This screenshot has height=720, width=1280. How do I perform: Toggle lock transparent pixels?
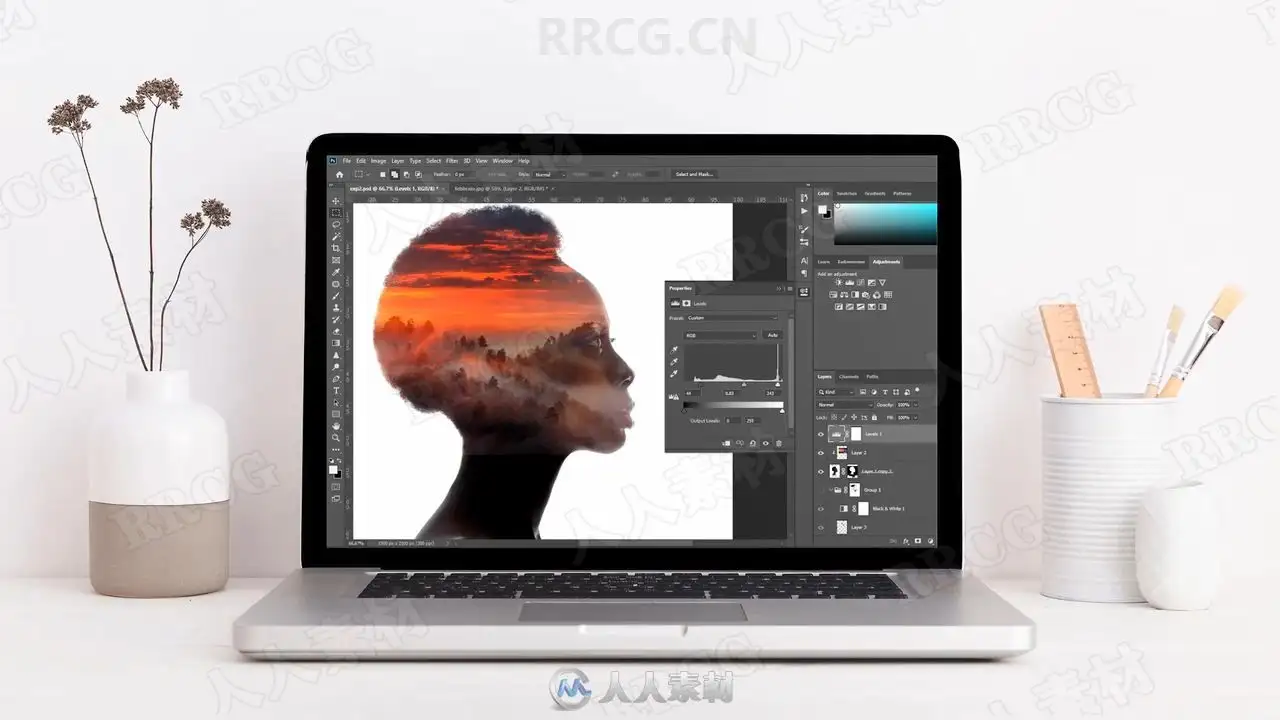[834, 417]
